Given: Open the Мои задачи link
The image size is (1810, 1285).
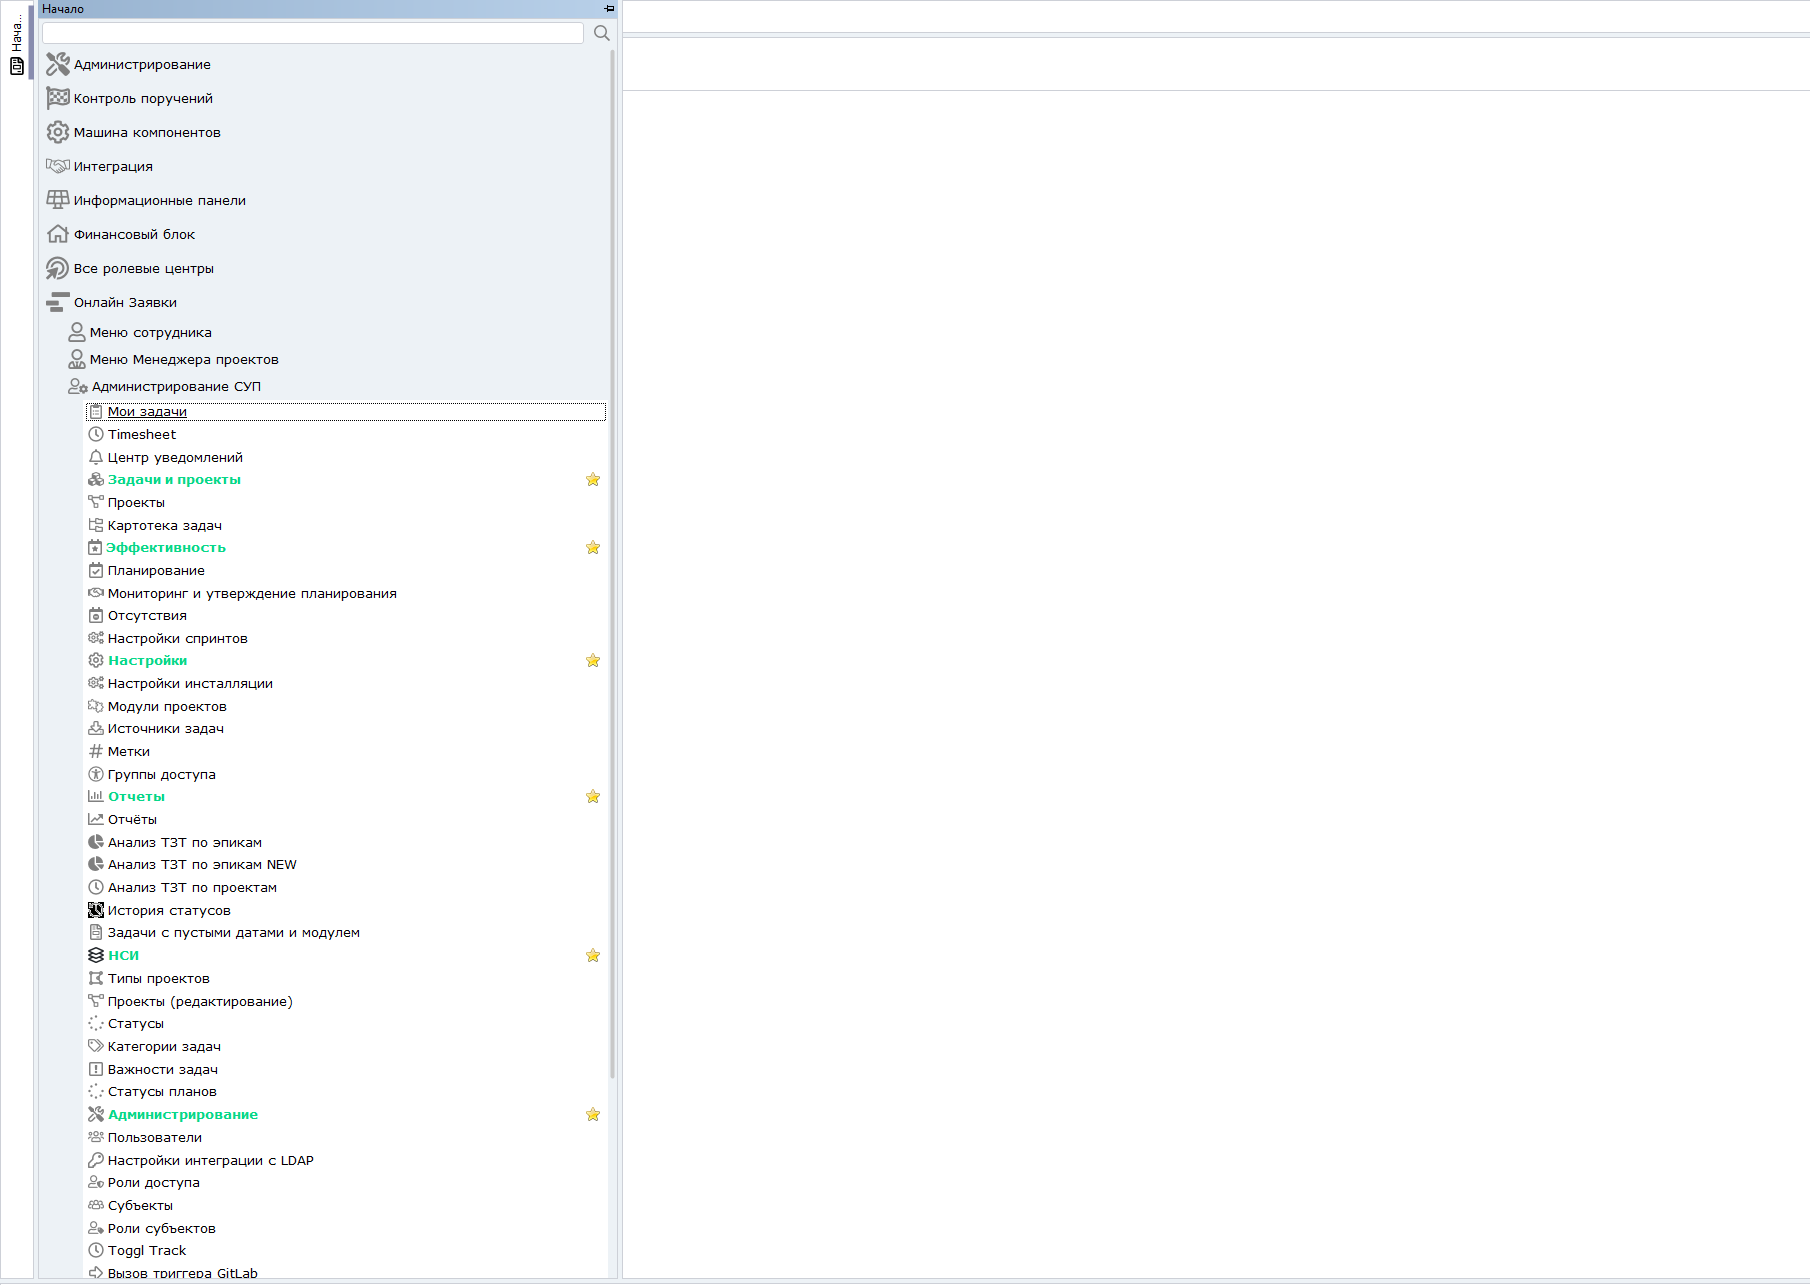Looking at the screenshot, I should pos(147,411).
